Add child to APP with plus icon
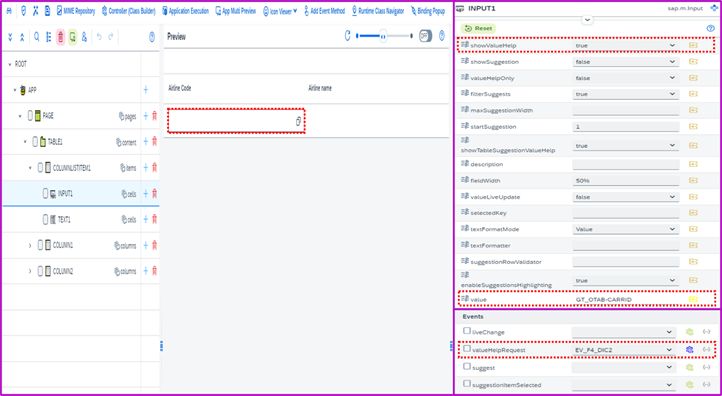This screenshot has height=396, width=722. 146,90
